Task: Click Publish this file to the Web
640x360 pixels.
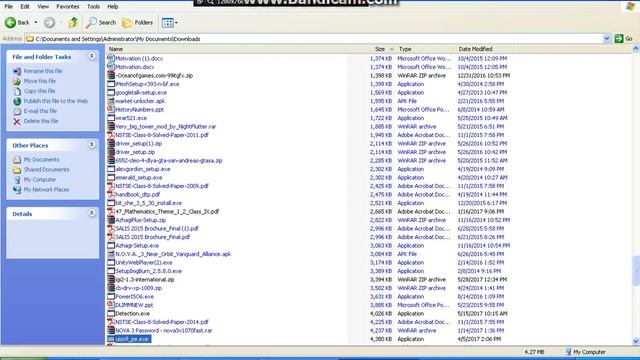Action: tap(56, 101)
